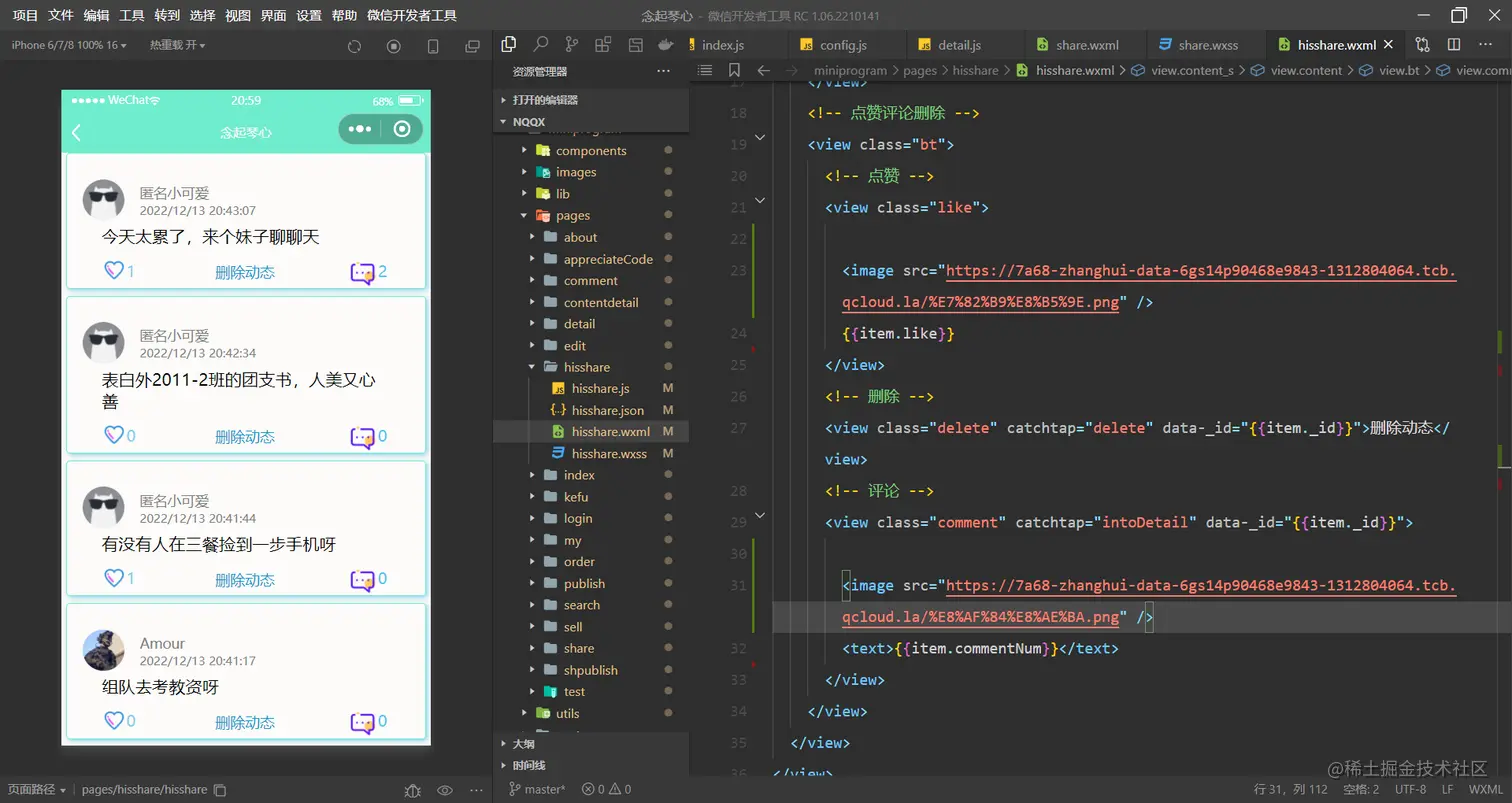Expand the components folder
The height and width of the screenshot is (803, 1512).
(590, 151)
